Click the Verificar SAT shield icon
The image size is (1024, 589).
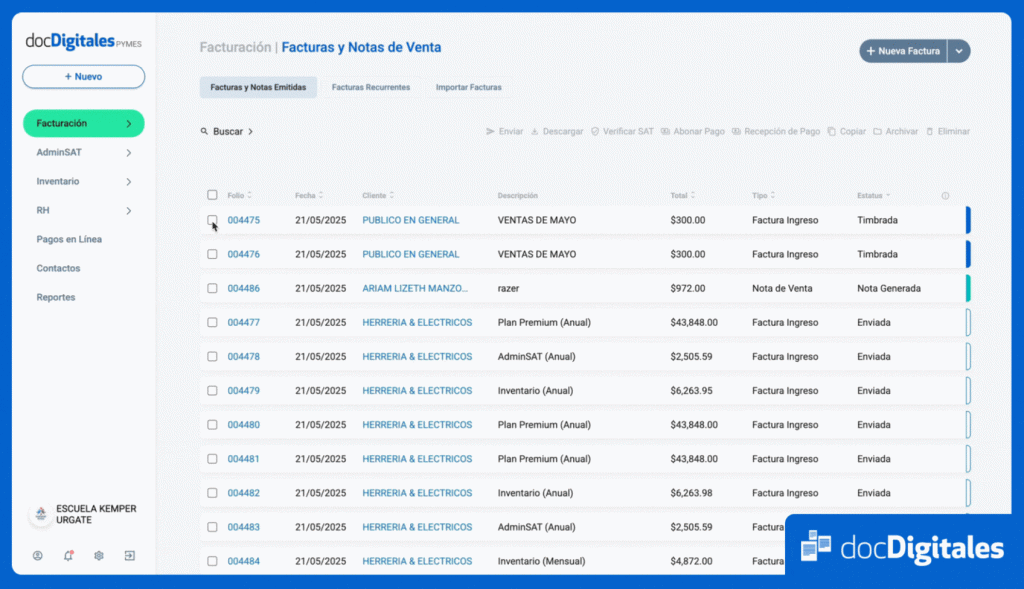pyautogui.click(x=595, y=132)
